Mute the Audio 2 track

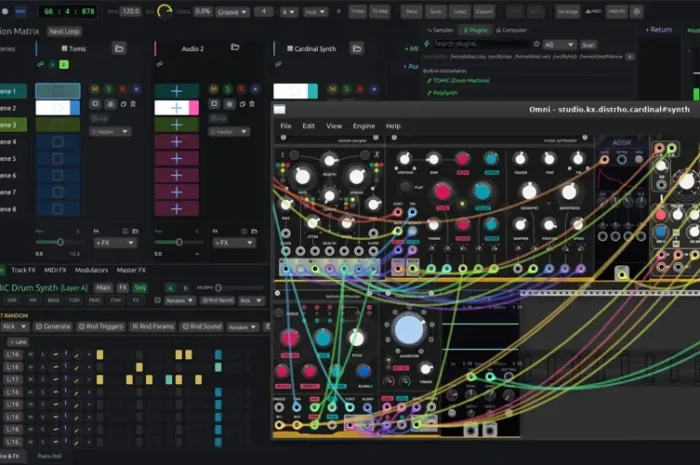click(213, 89)
